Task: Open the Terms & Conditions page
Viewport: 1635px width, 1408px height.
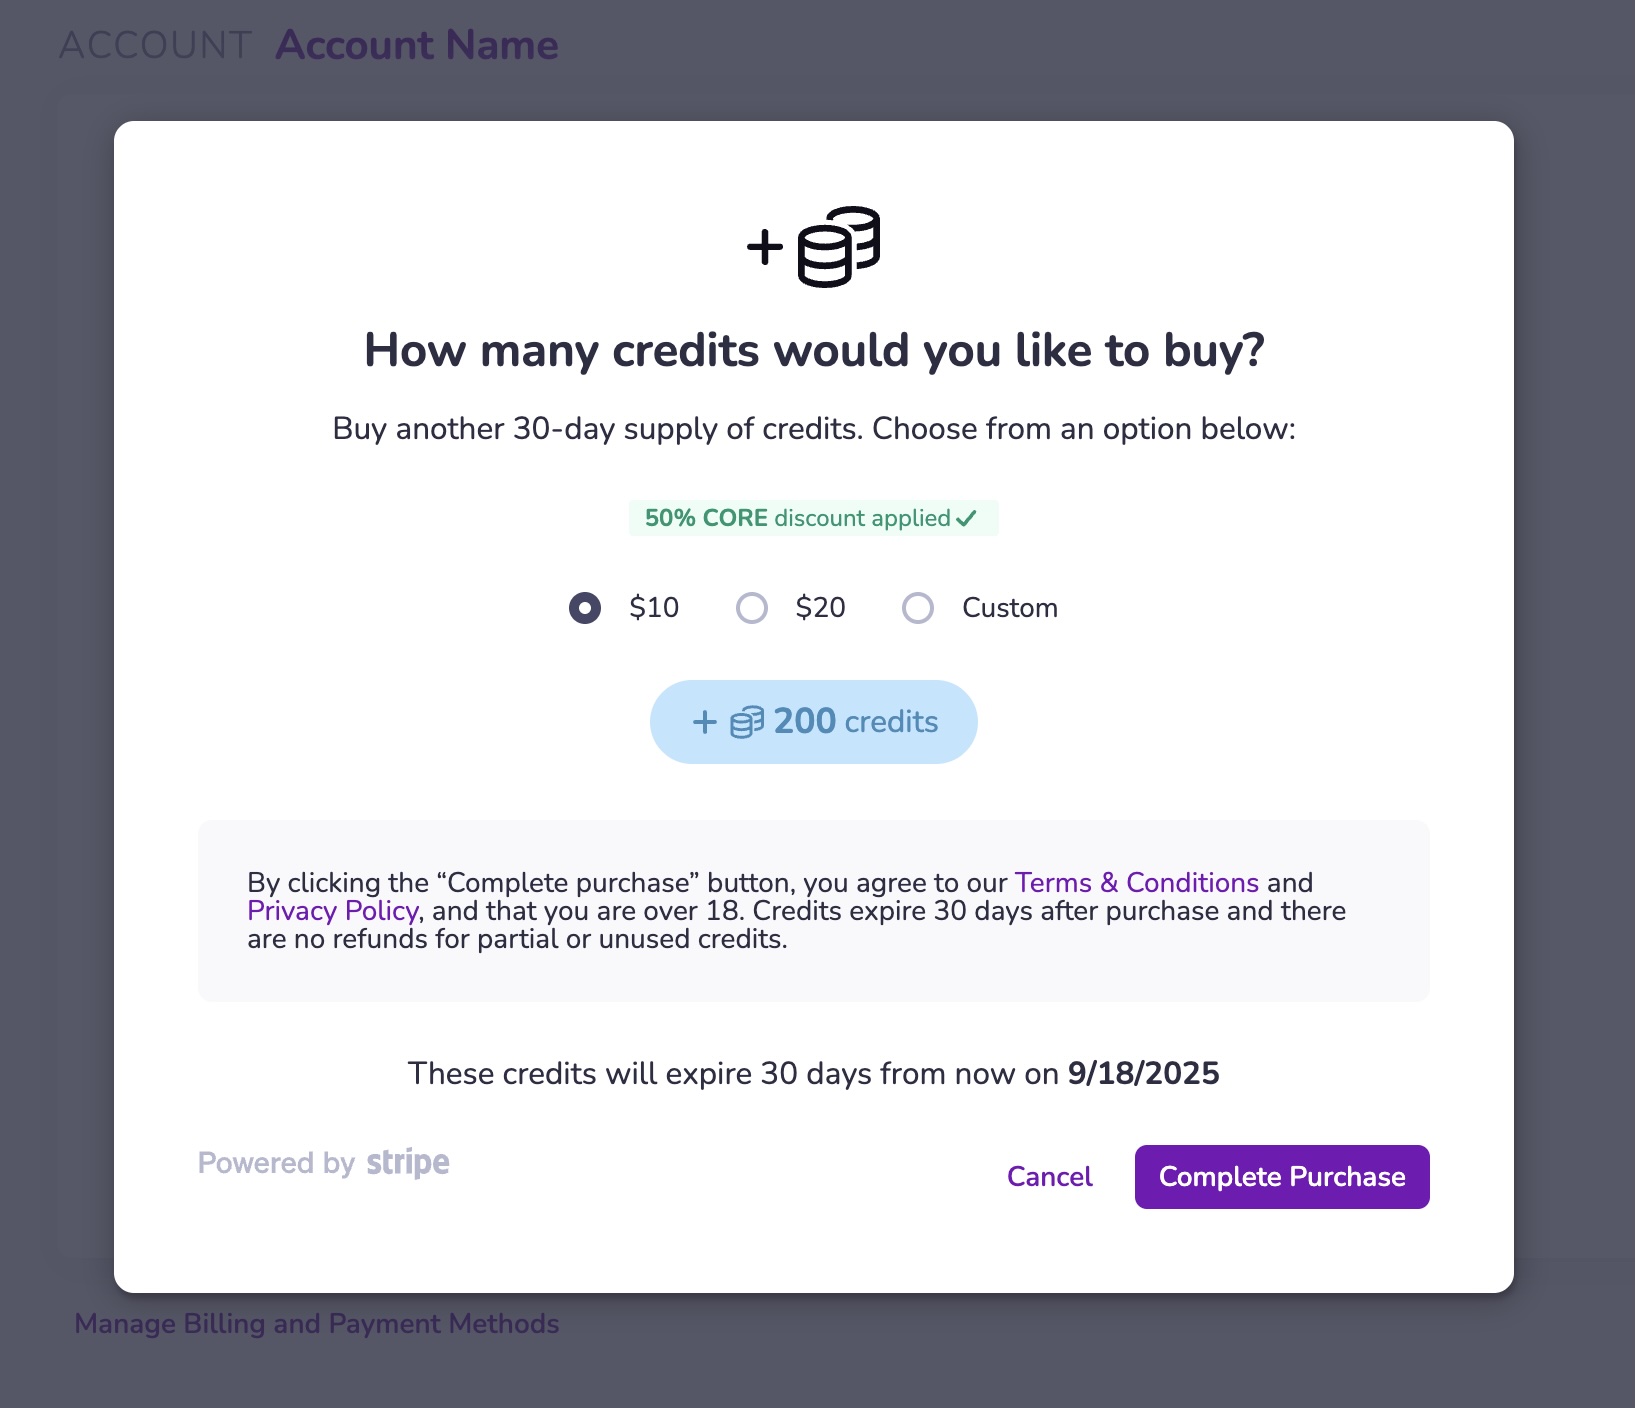Action: (1136, 883)
